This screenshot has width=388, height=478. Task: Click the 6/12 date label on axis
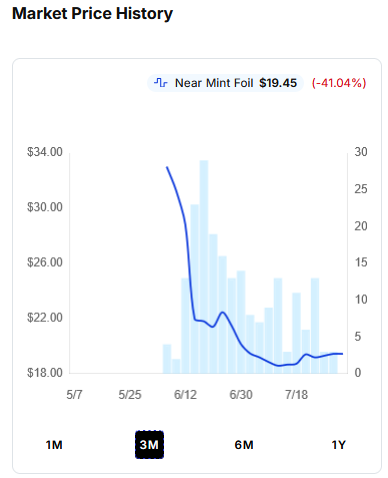point(185,395)
